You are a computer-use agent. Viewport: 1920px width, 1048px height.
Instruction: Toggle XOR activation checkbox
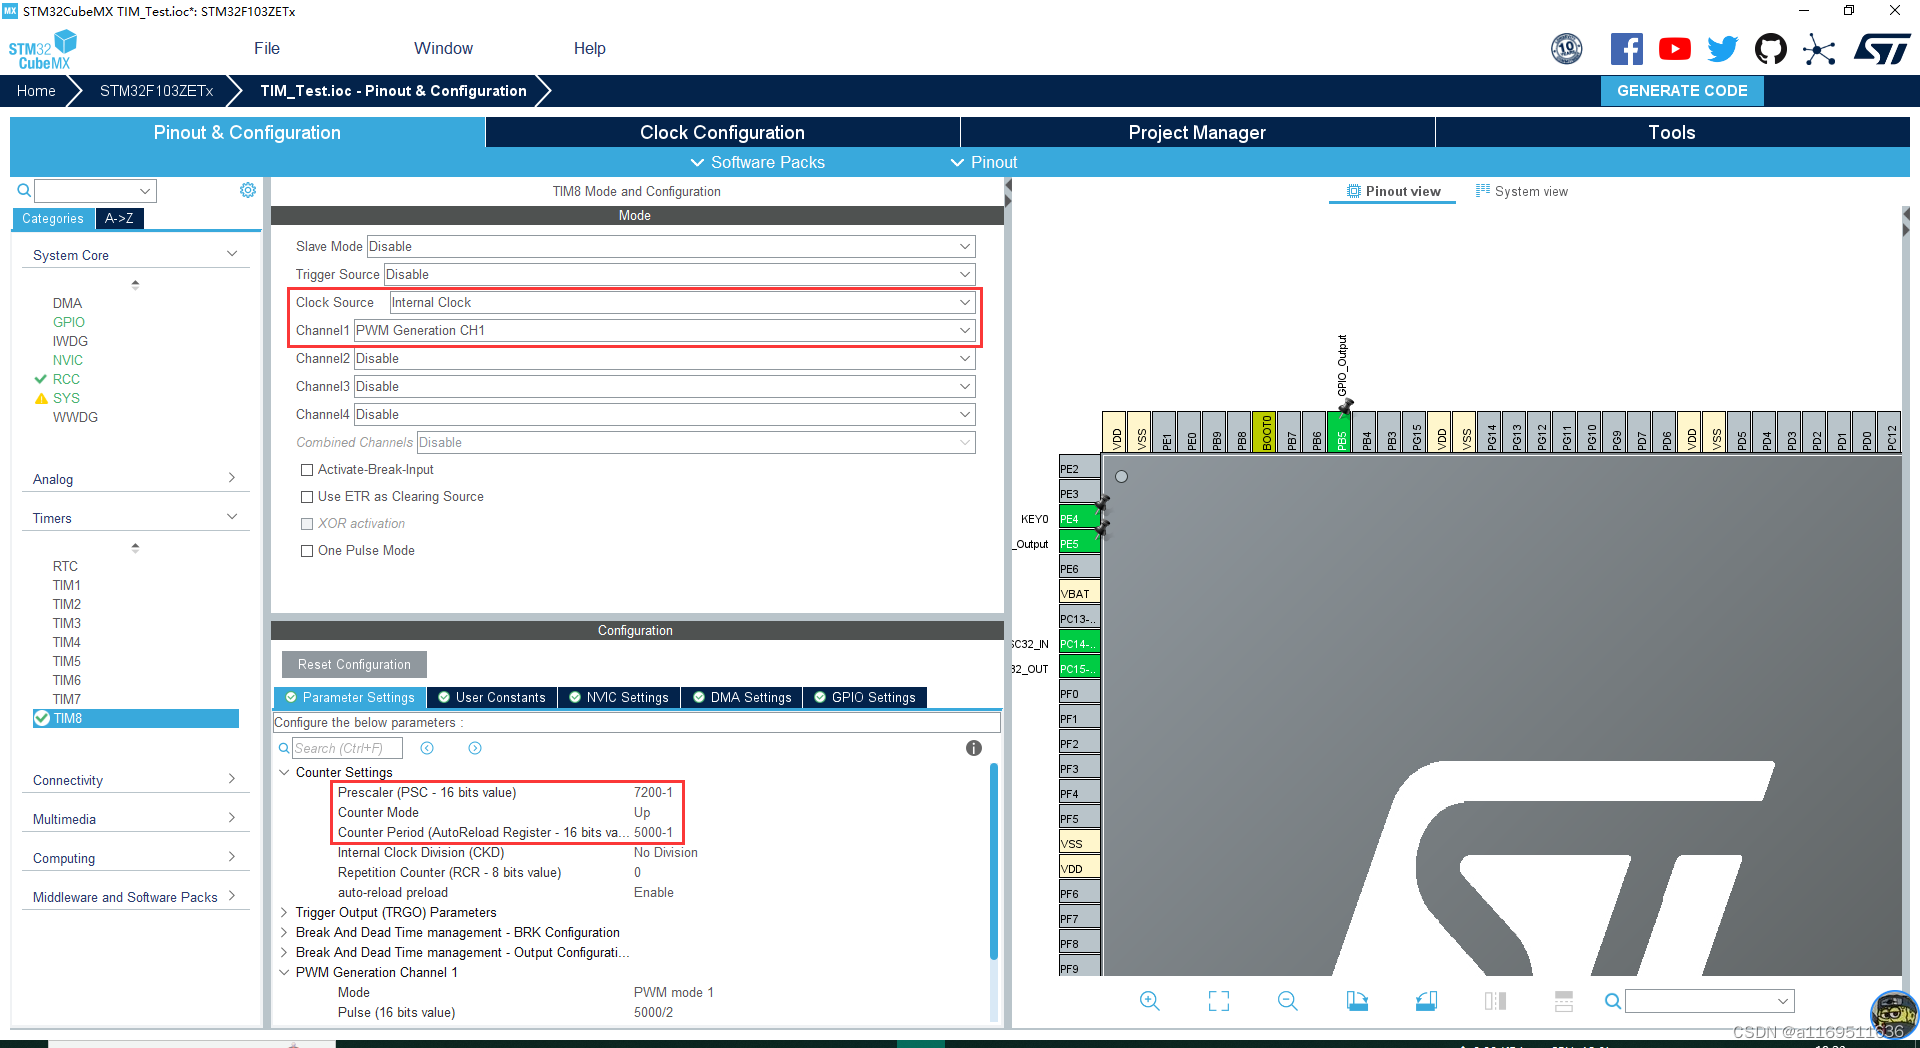tap(307, 524)
